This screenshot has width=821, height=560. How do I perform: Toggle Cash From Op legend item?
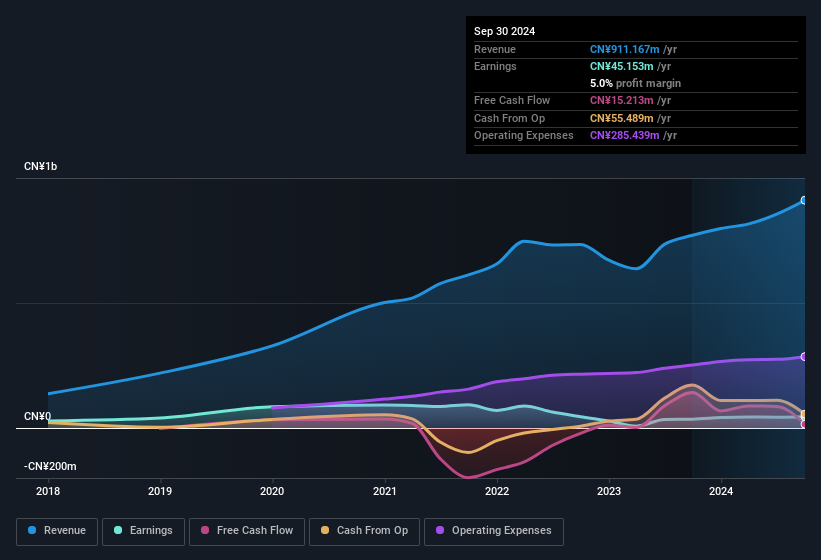[x=363, y=531]
